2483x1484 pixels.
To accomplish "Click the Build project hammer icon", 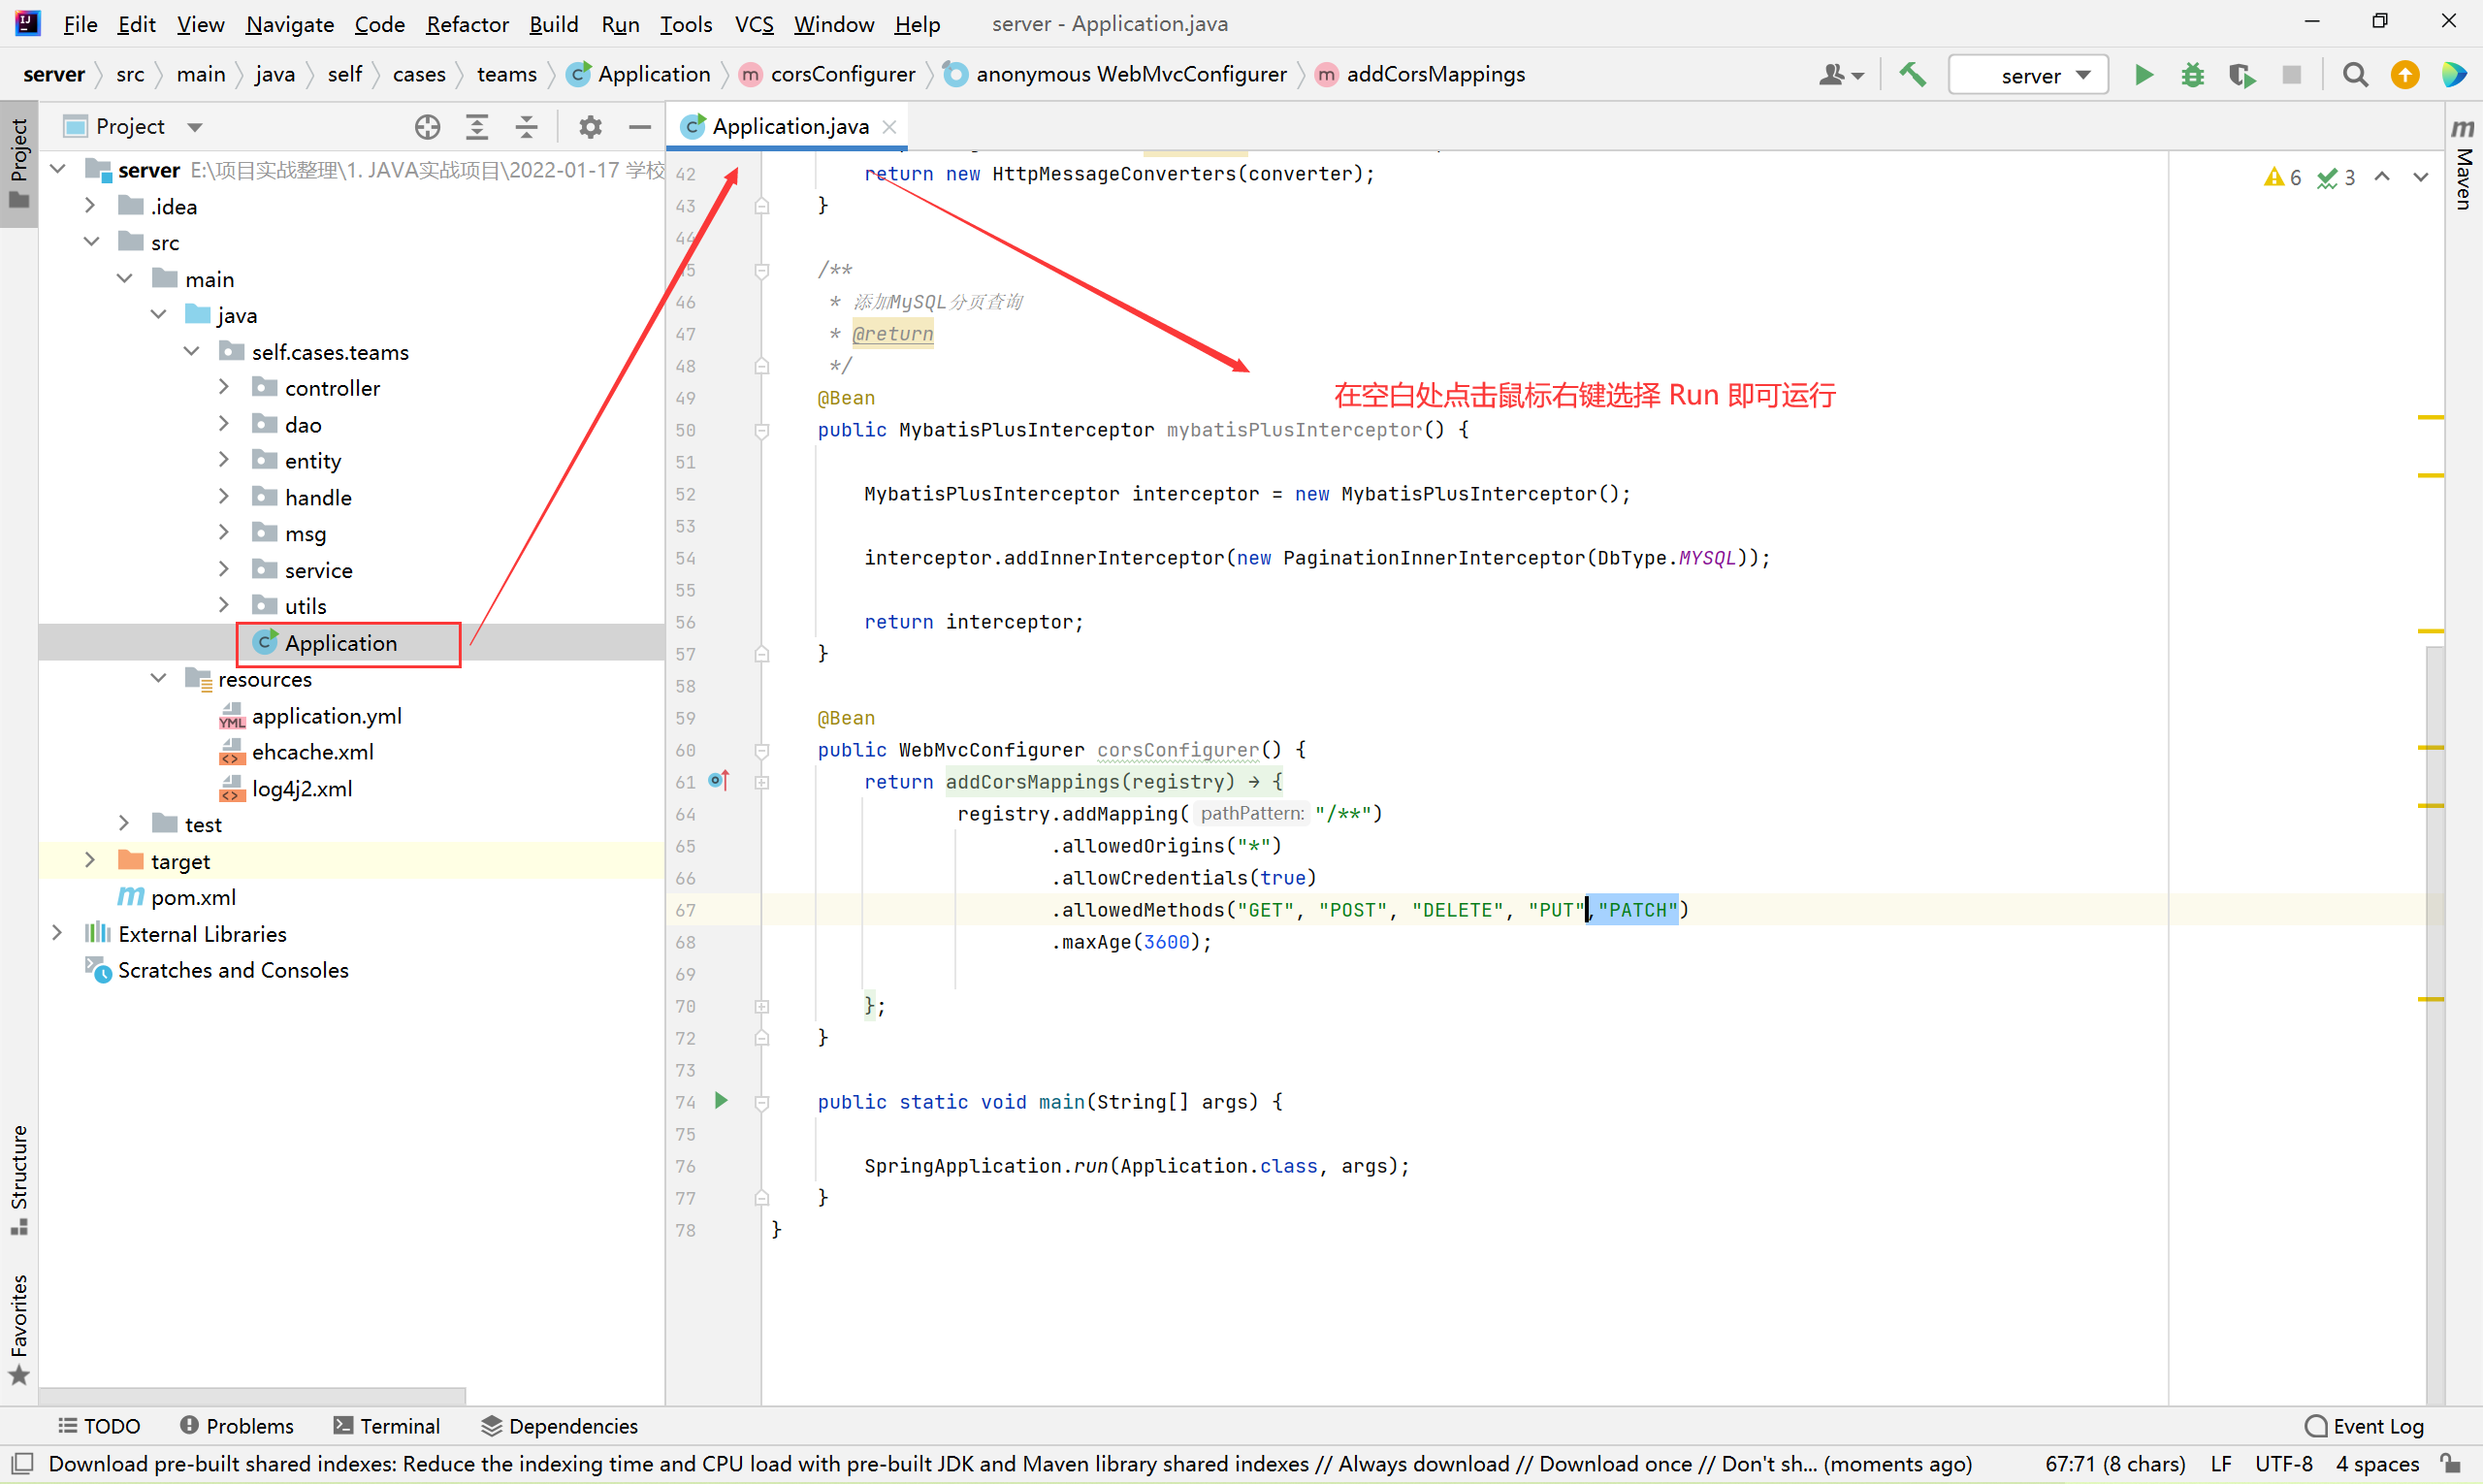I will 1912,75.
